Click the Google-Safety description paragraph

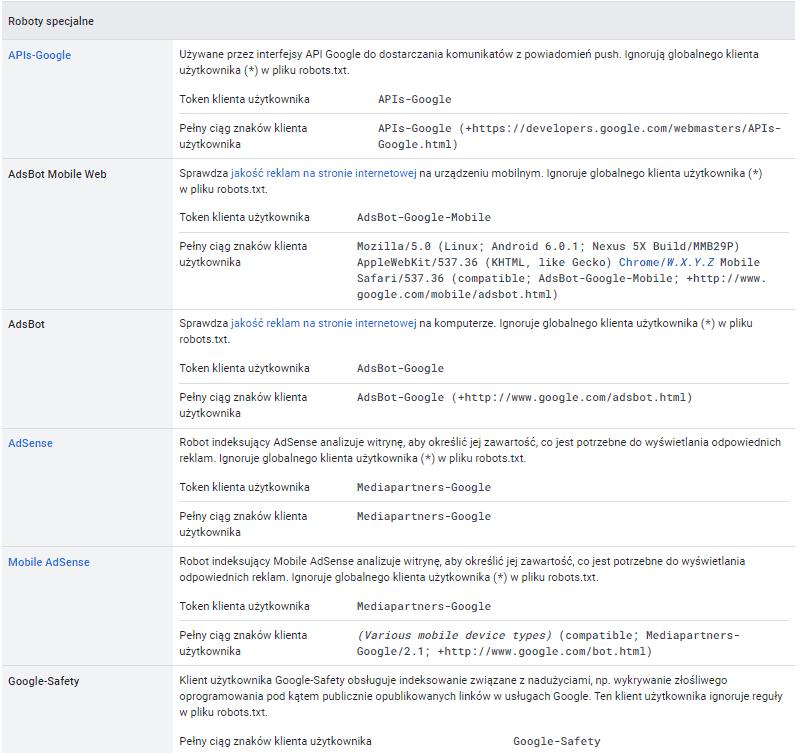pyautogui.click(x=481, y=696)
